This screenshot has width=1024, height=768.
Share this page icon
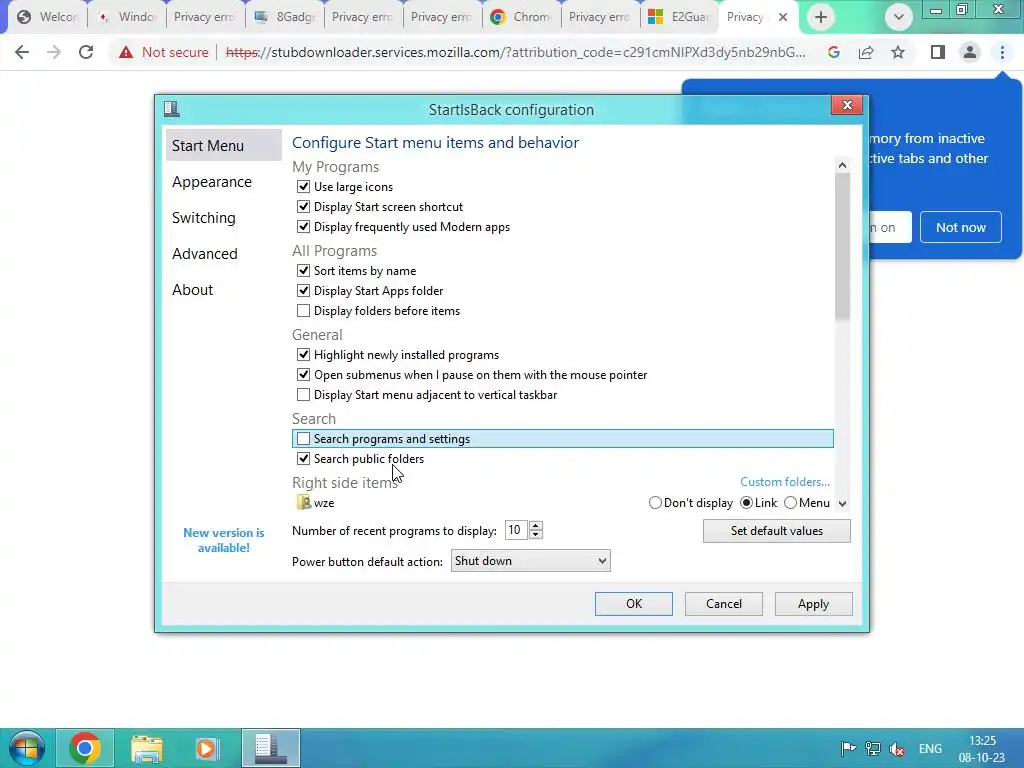coord(866,52)
